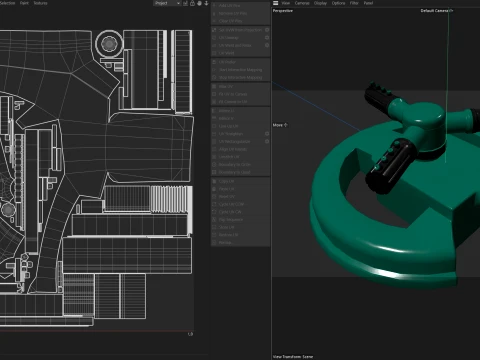Open UV Weld and Relax settings gear
Viewport: 480px width, 360px height.
coord(267,45)
